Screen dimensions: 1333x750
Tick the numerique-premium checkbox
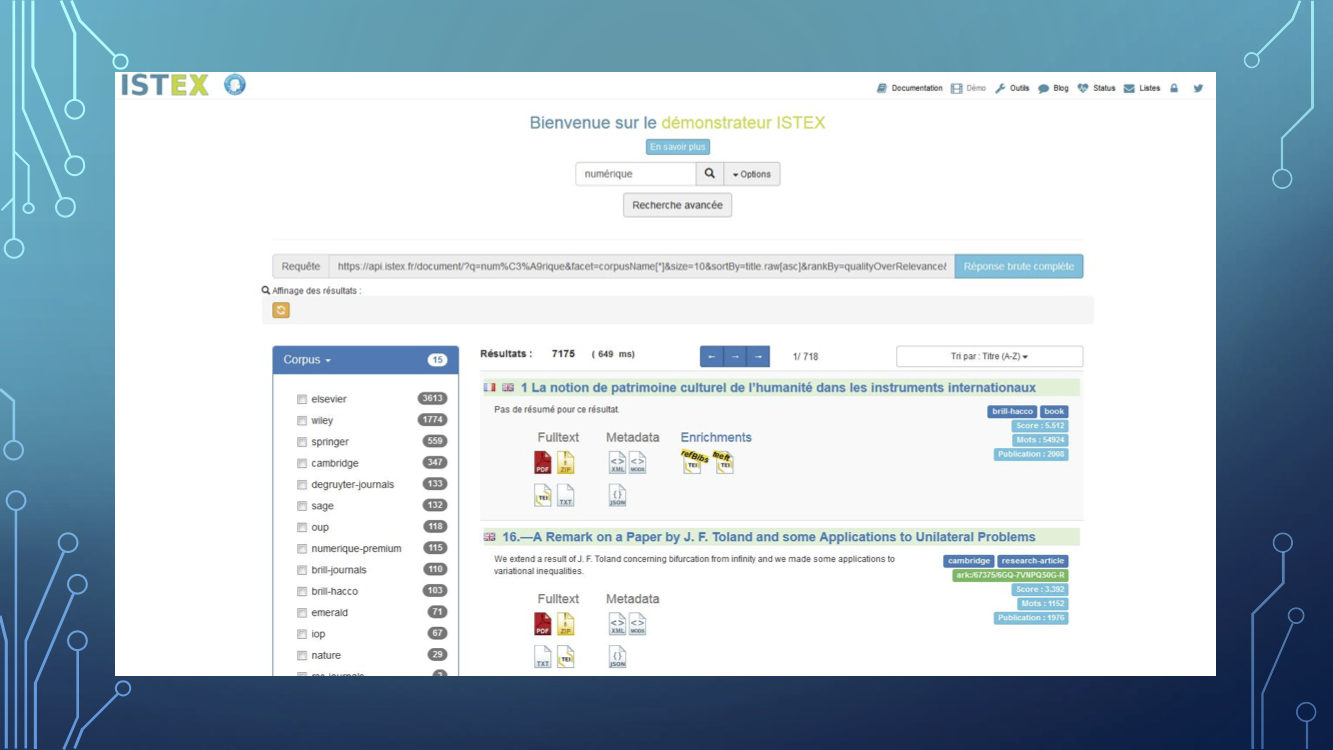pyautogui.click(x=302, y=549)
